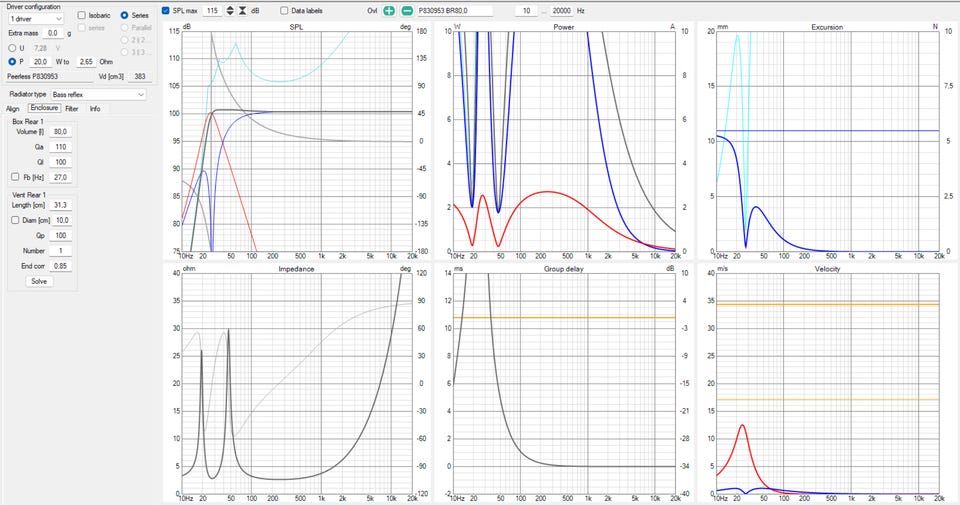Check the vent Diam [cm] checkbox

click(14, 220)
